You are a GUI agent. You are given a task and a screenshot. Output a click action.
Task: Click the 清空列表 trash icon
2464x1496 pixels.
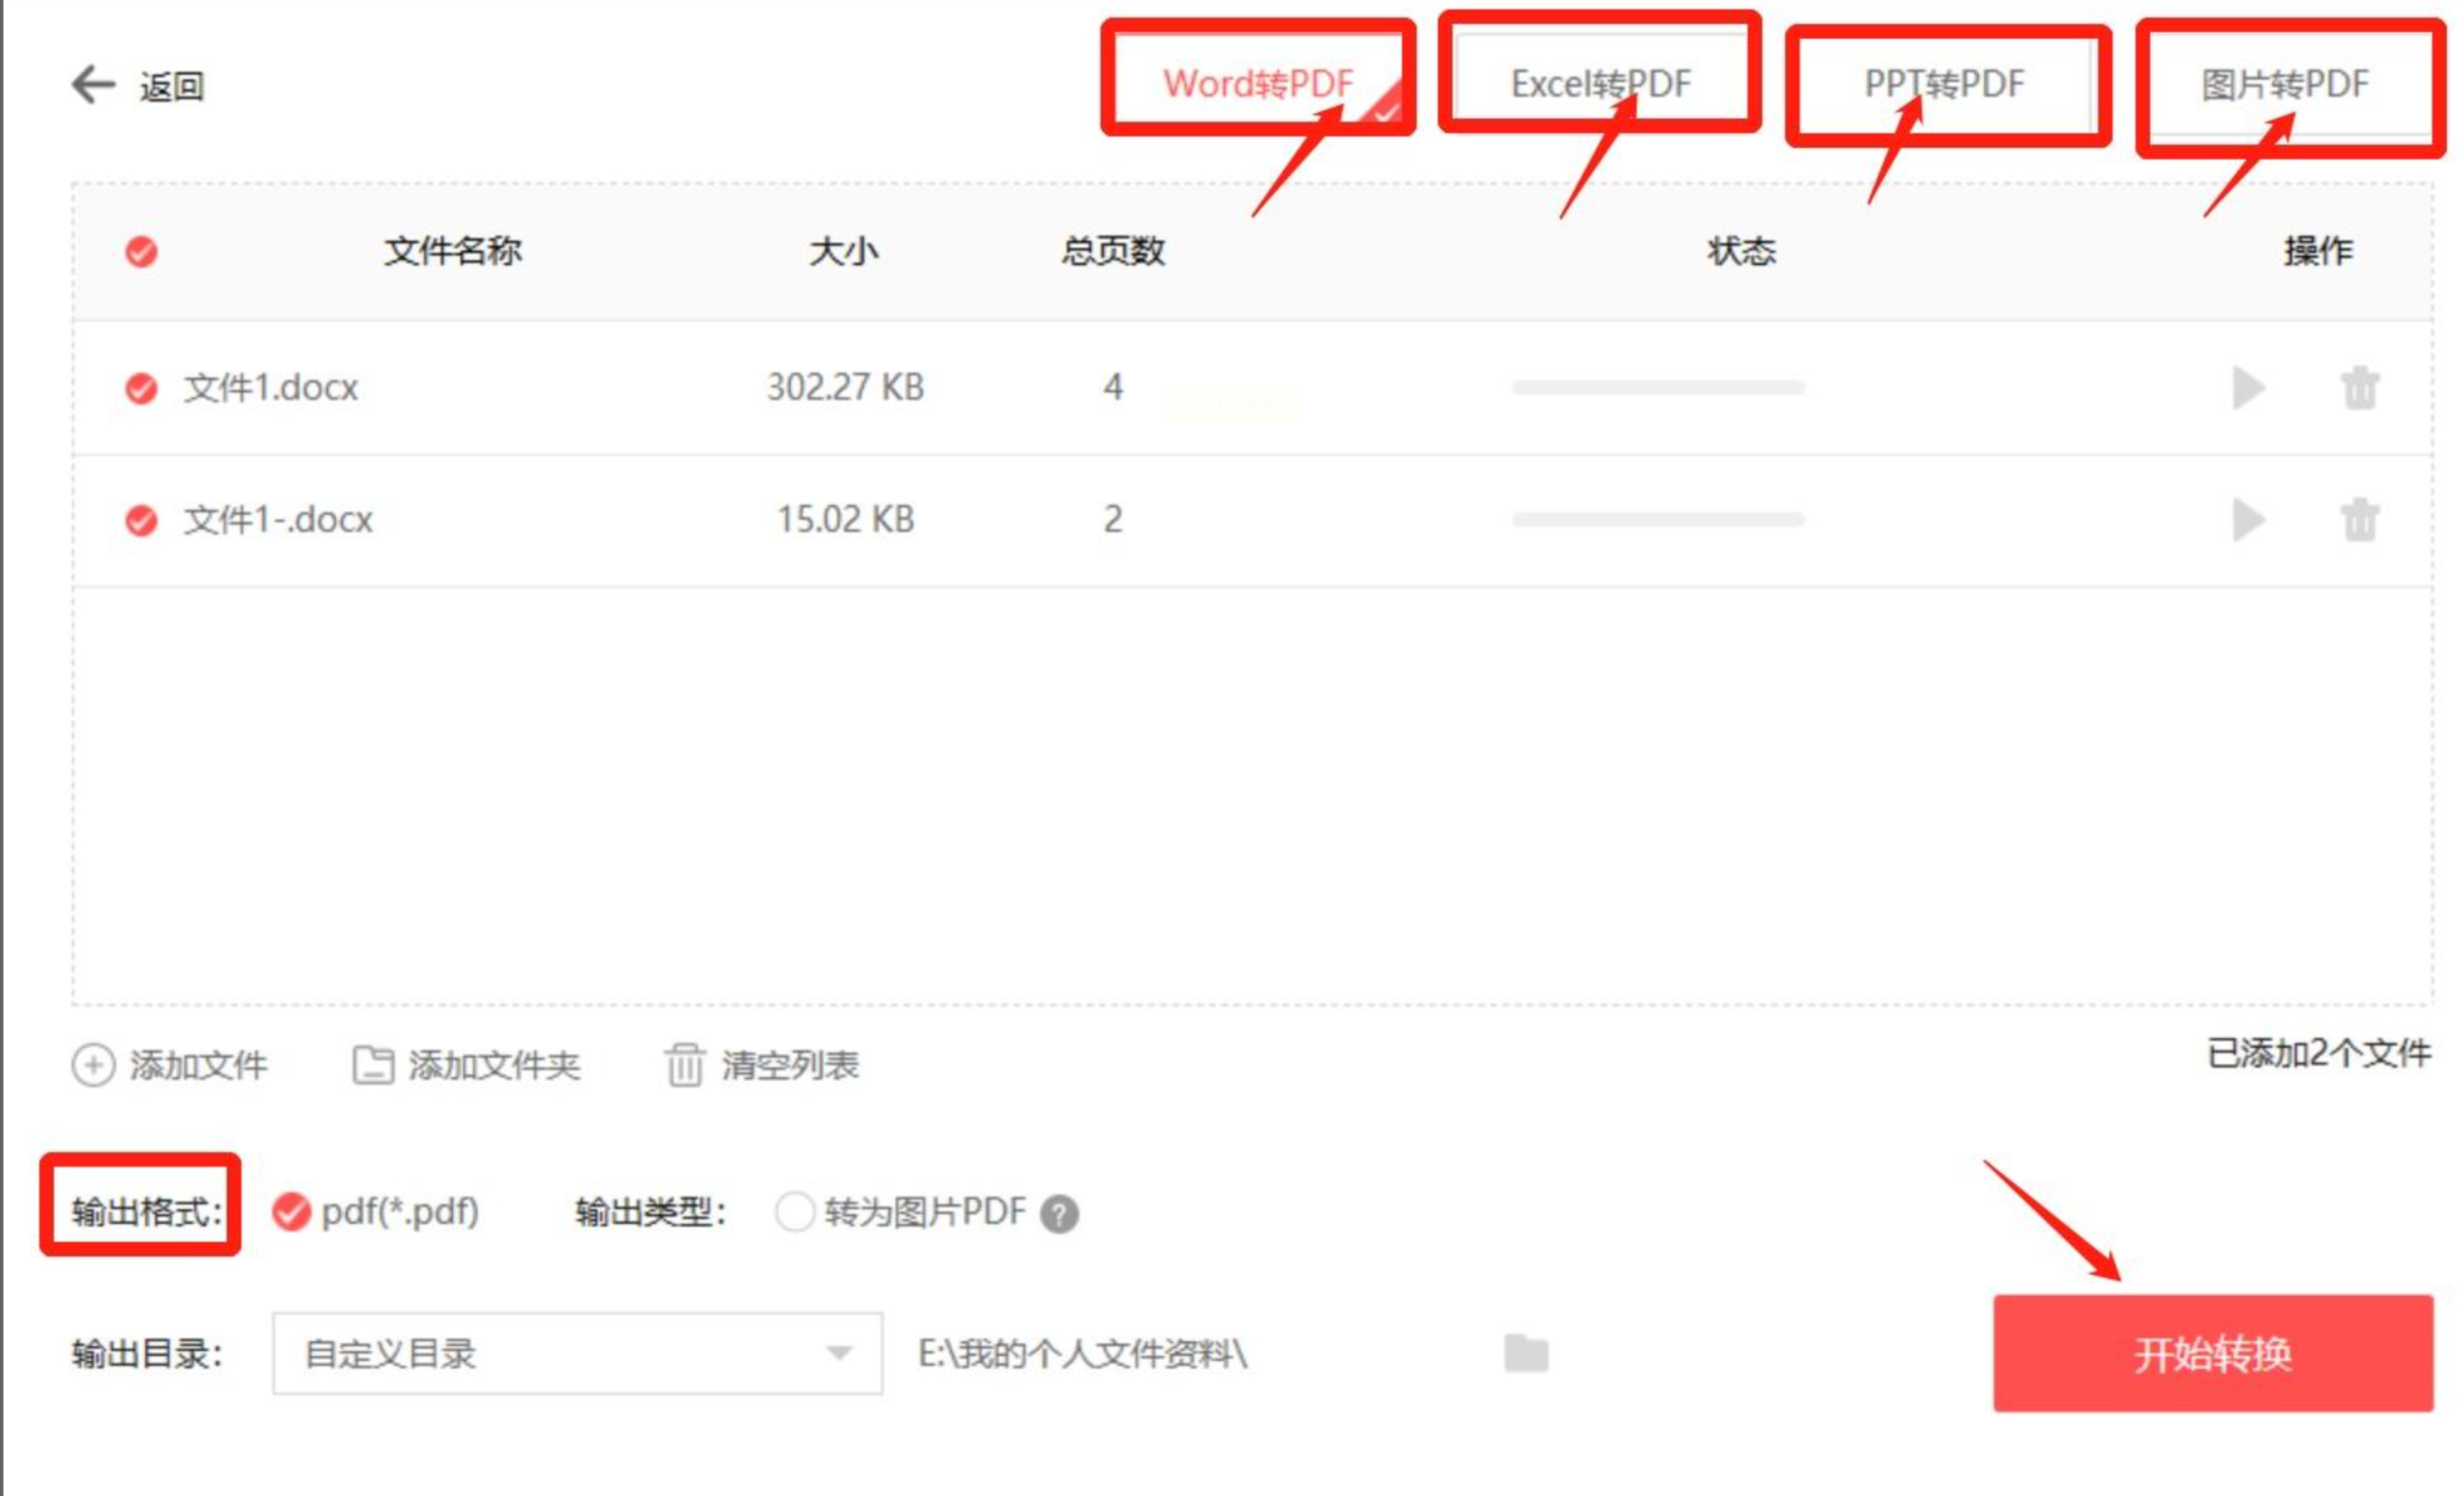(x=685, y=1065)
